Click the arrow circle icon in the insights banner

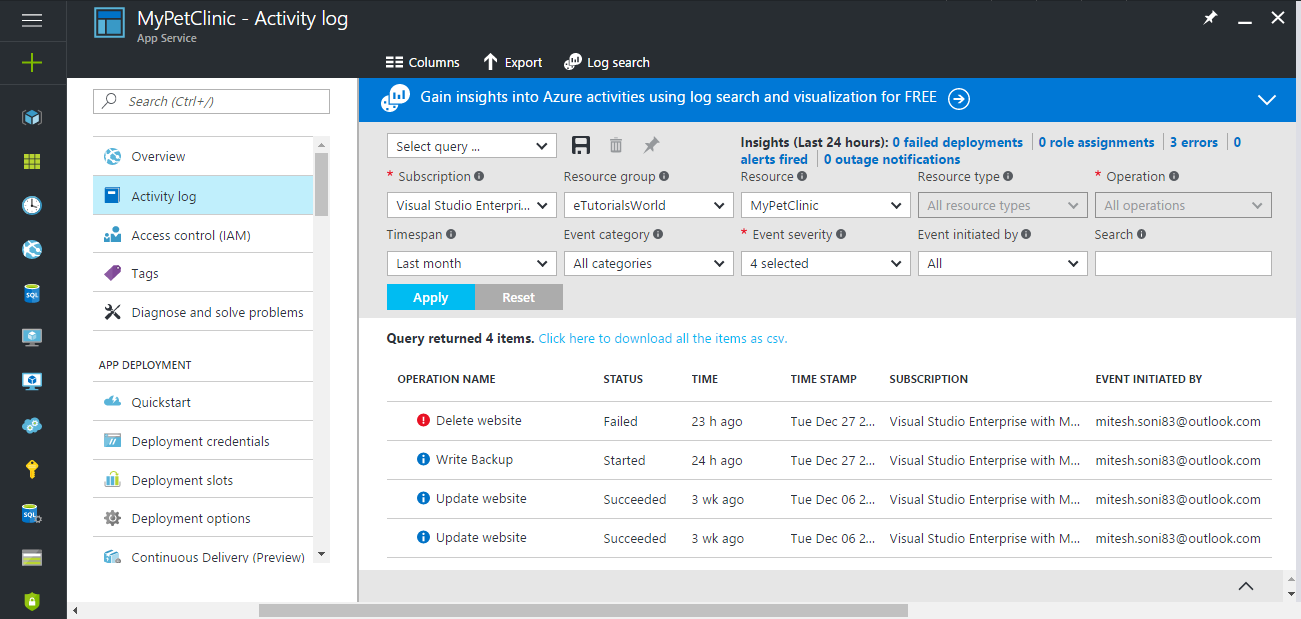click(959, 98)
